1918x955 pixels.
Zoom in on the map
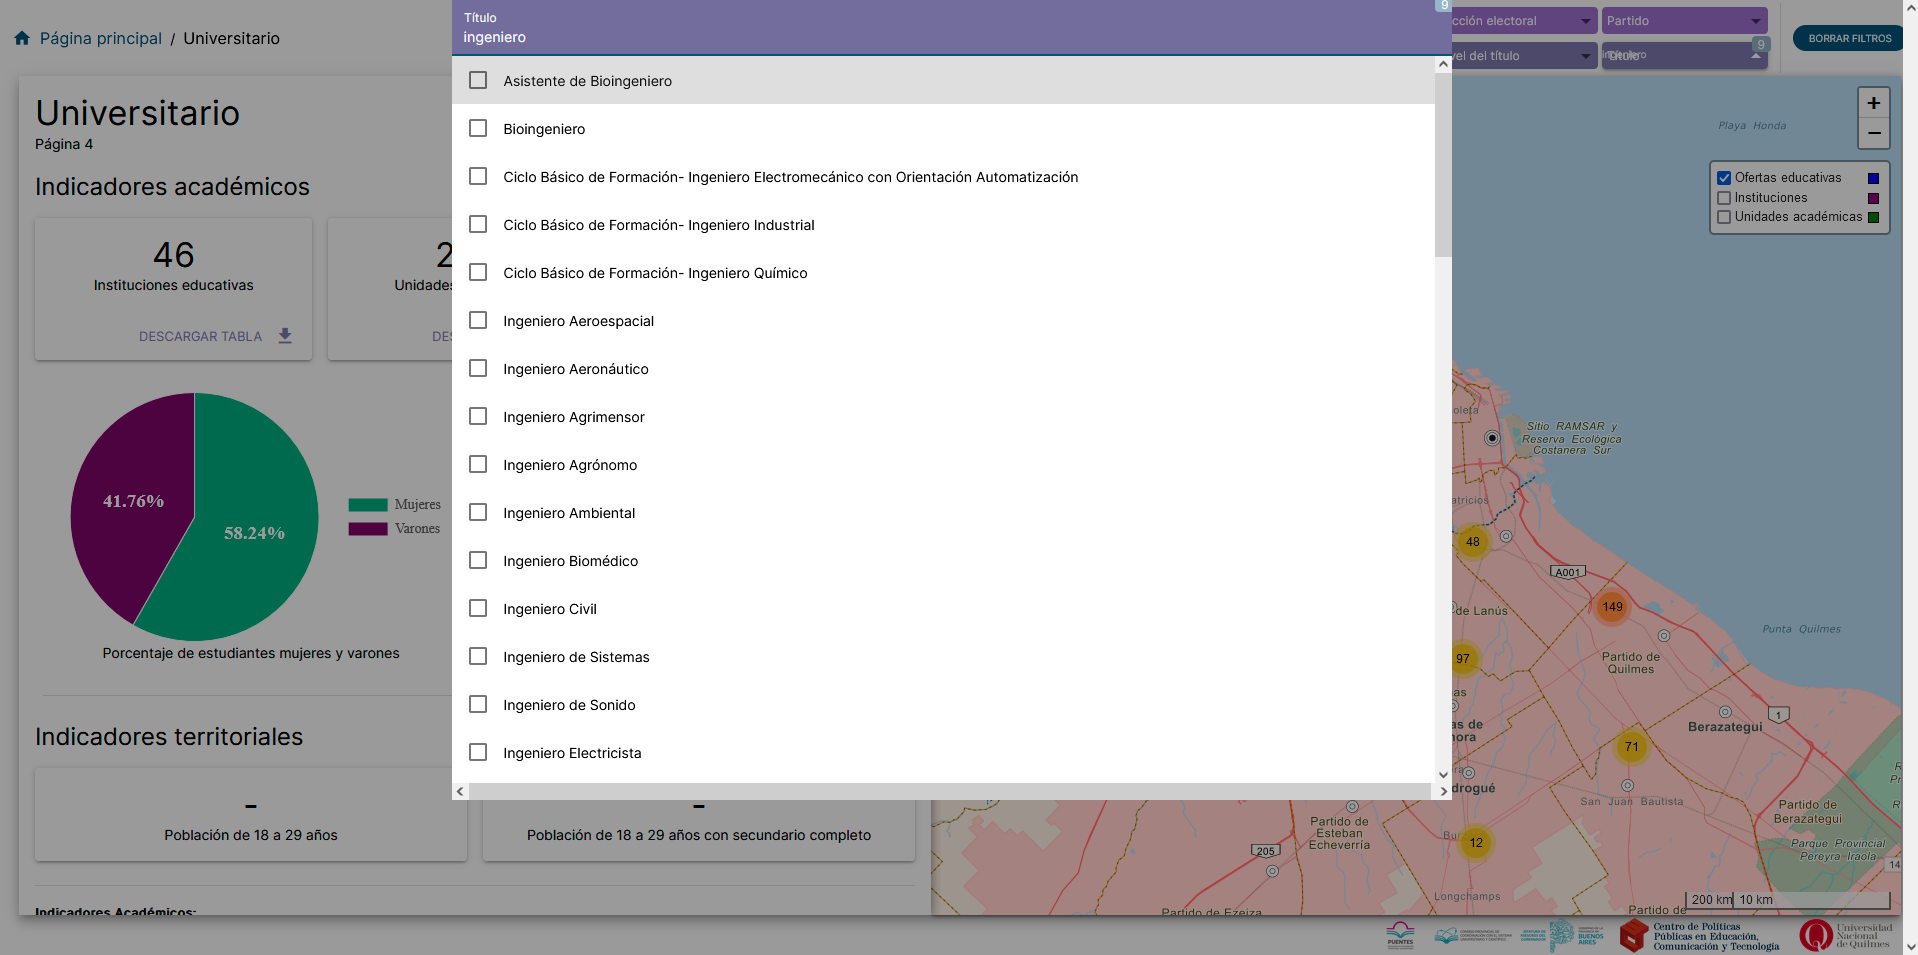tap(1873, 103)
